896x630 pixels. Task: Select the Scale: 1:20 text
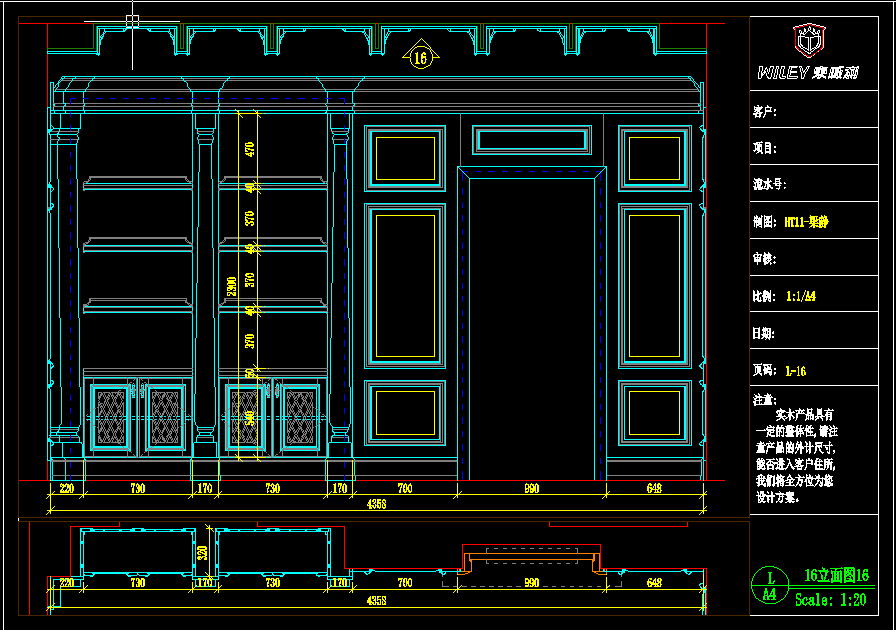830,600
